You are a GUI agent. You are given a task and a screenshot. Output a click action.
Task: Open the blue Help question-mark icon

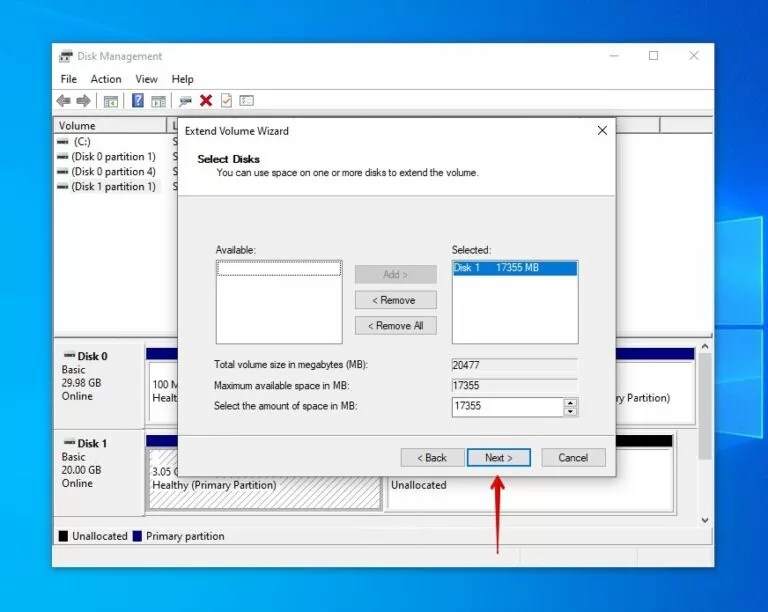[138, 101]
